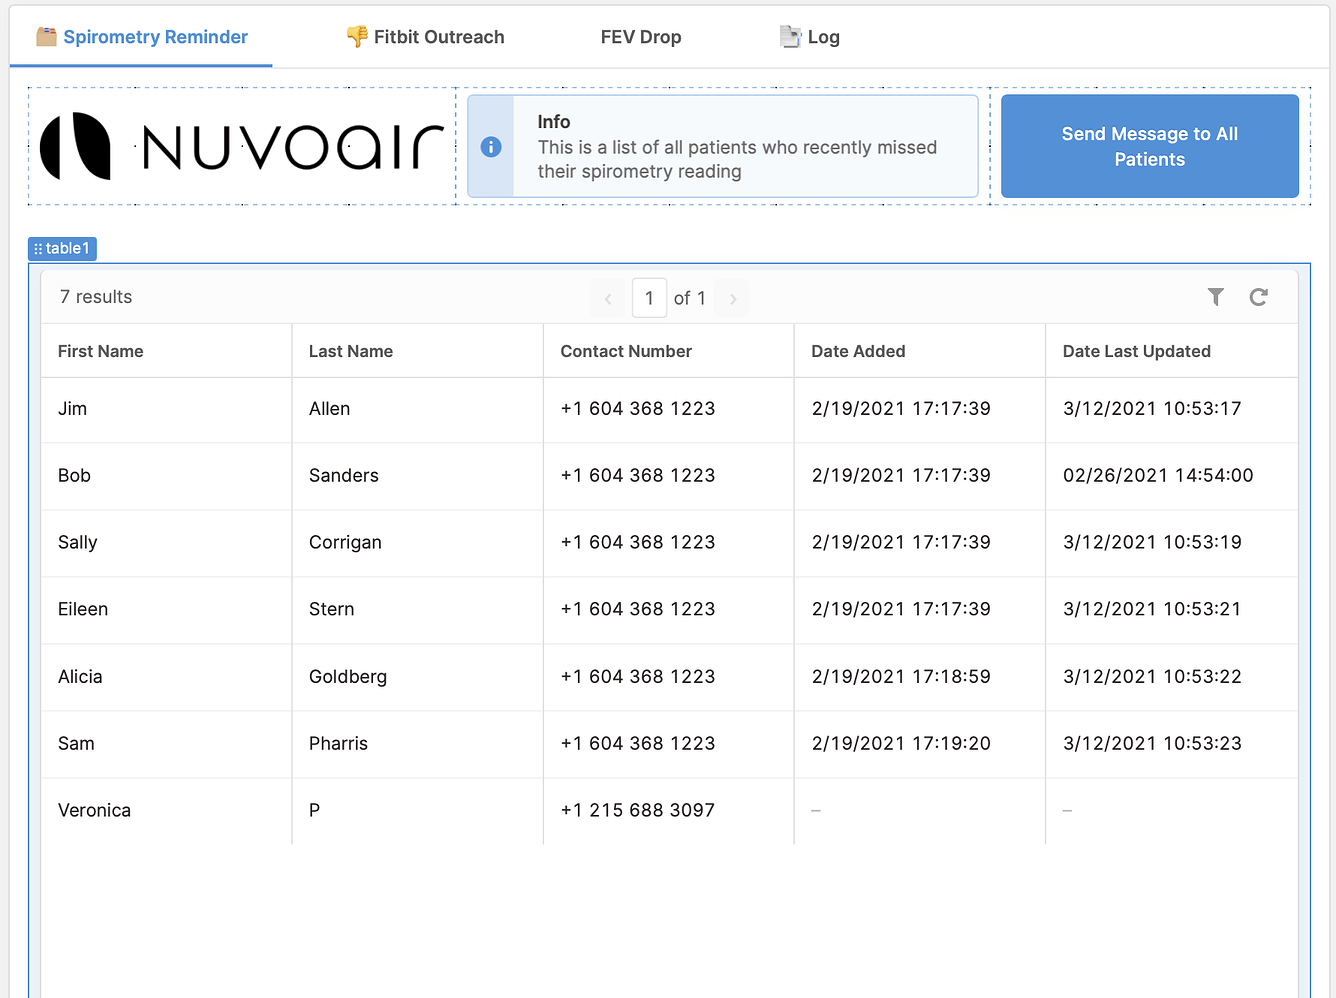Advance to next page with right arrow
Screen dimensions: 1336x998
732,298
